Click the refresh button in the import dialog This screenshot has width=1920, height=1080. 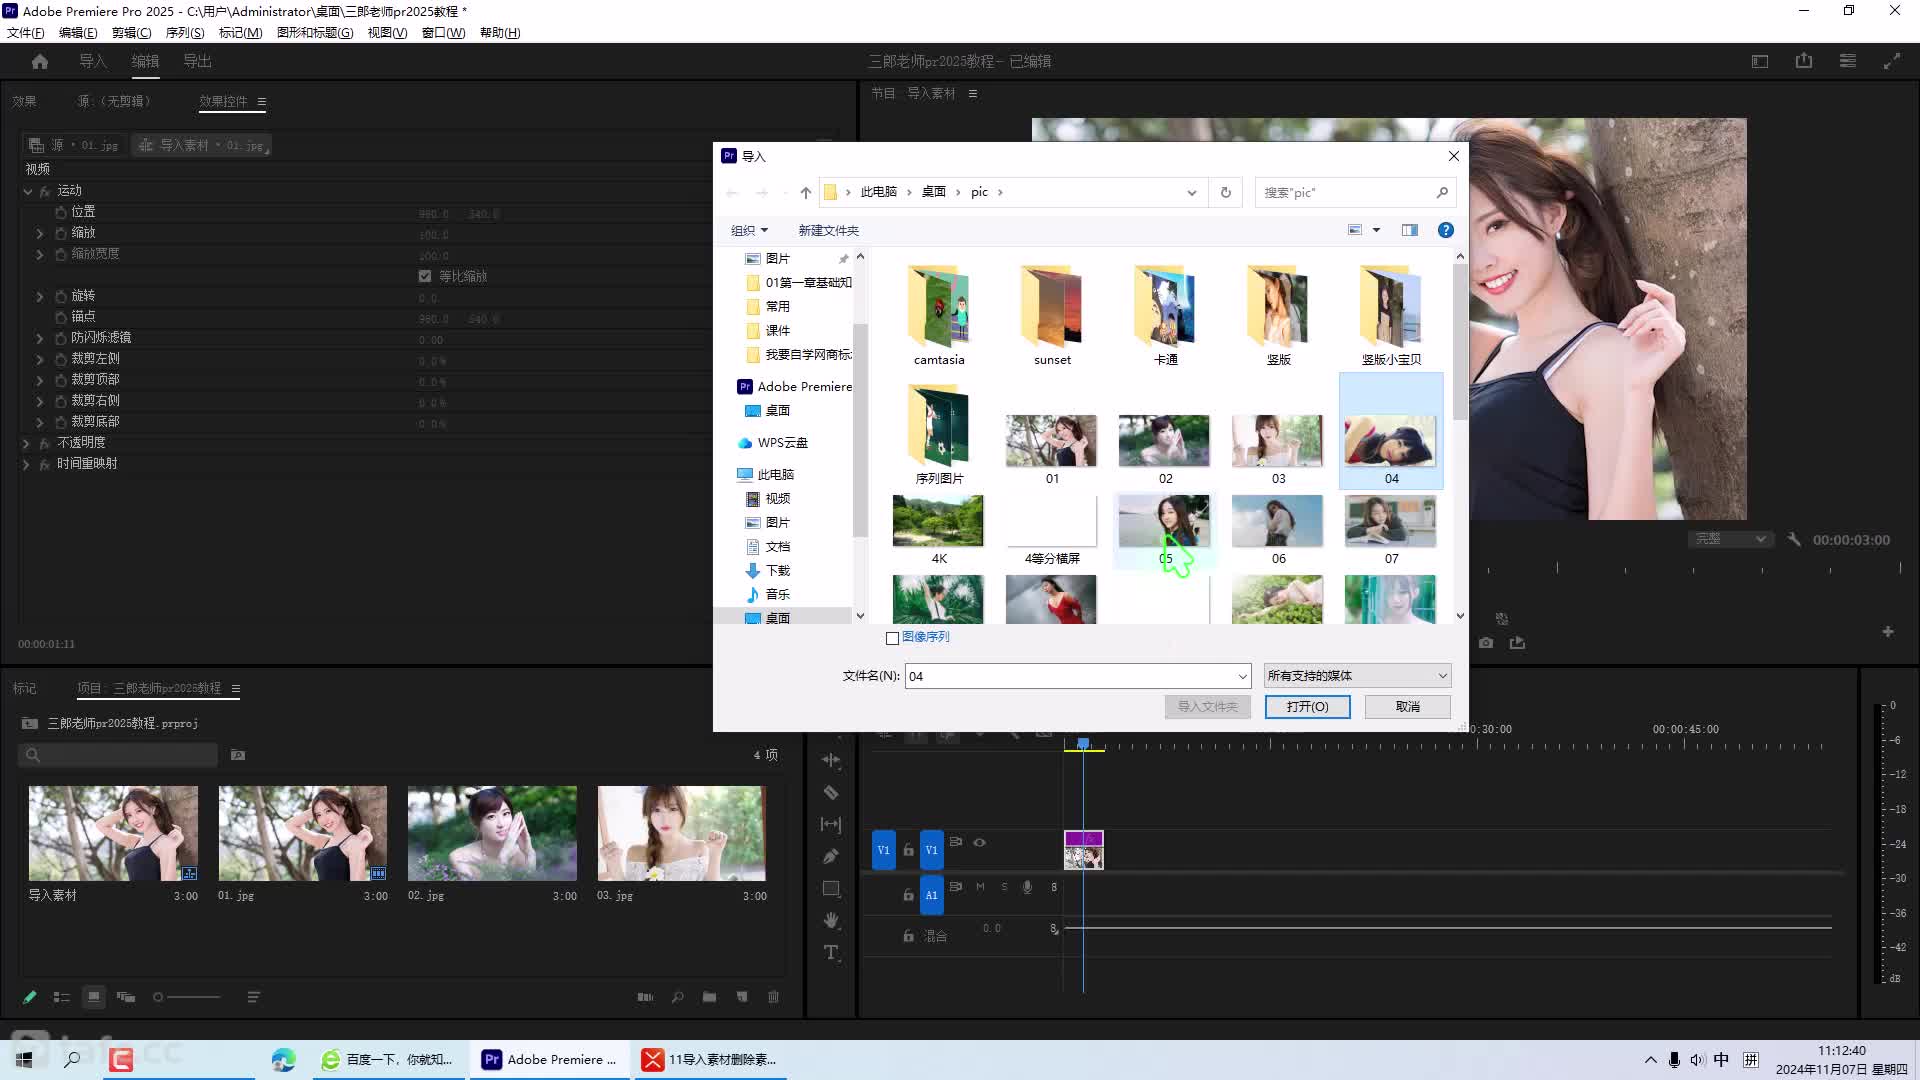[x=1226, y=192]
